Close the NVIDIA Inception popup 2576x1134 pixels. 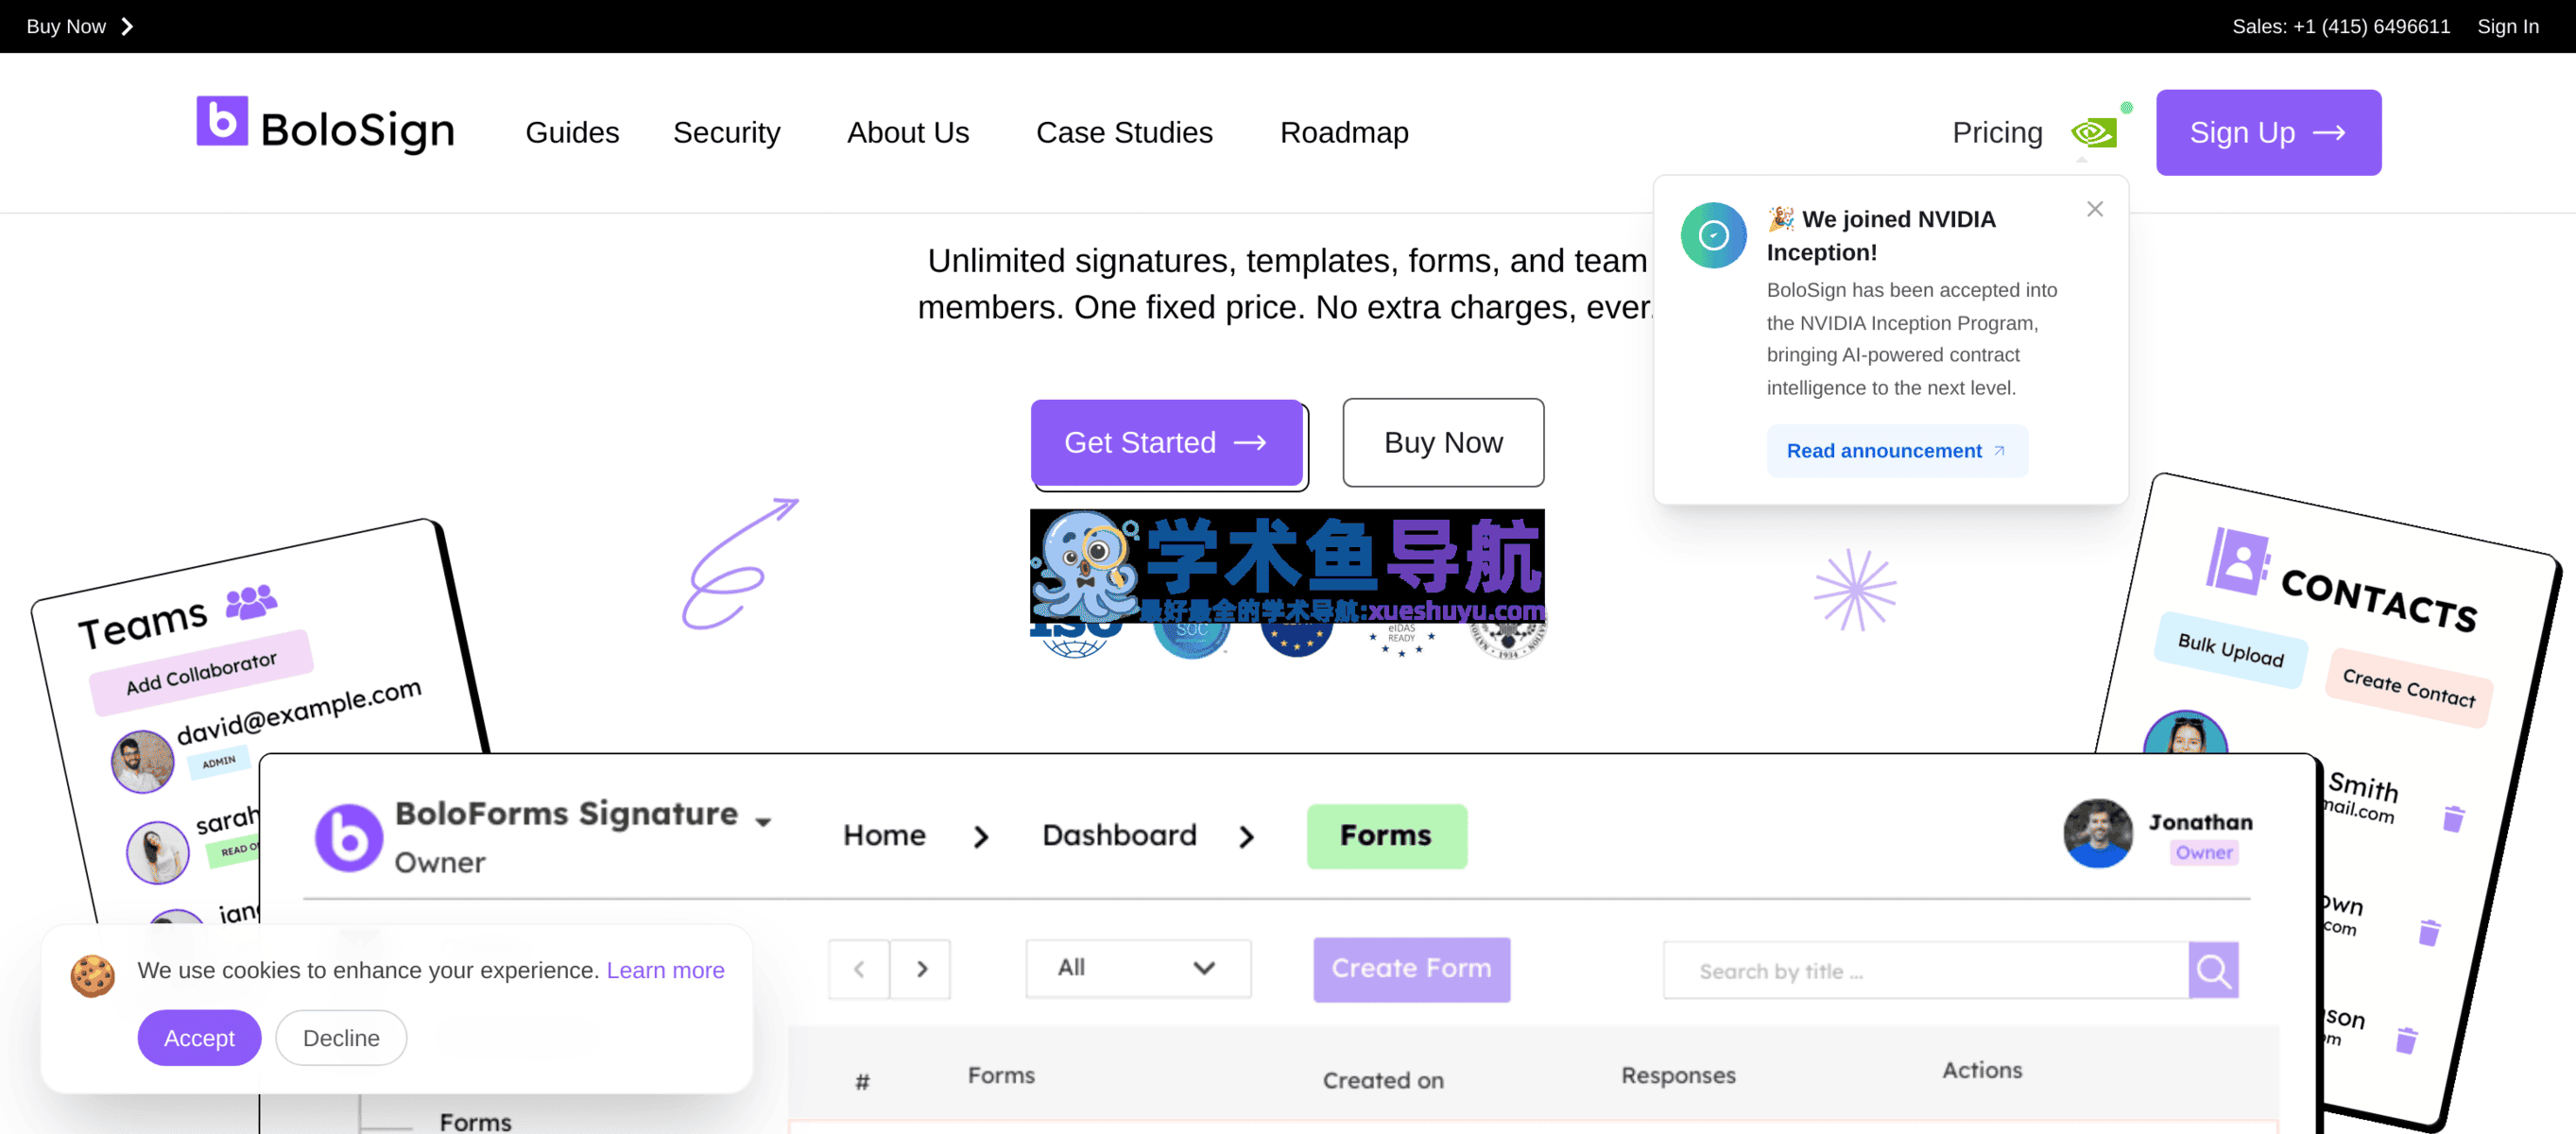2095,209
